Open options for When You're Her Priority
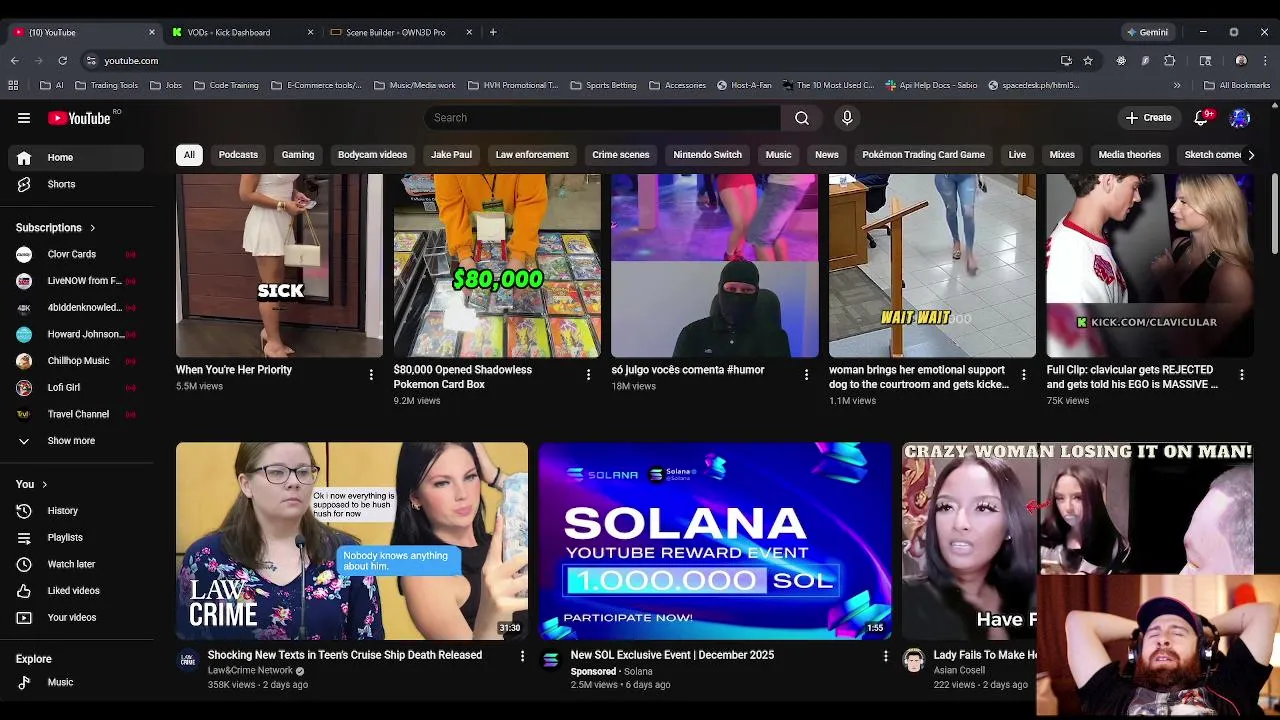Image resolution: width=1280 pixels, height=720 pixels. (371, 375)
